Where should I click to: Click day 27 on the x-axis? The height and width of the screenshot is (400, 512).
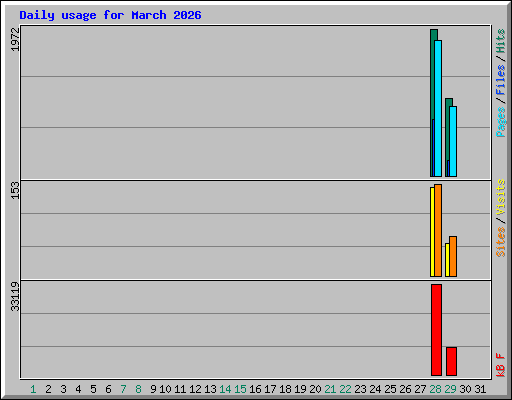[x=420, y=389]
